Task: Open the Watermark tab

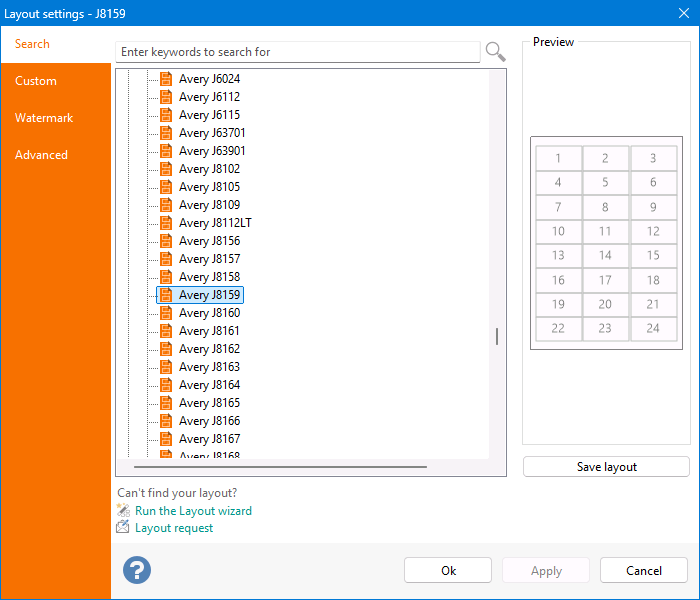Action: point(44,118)
